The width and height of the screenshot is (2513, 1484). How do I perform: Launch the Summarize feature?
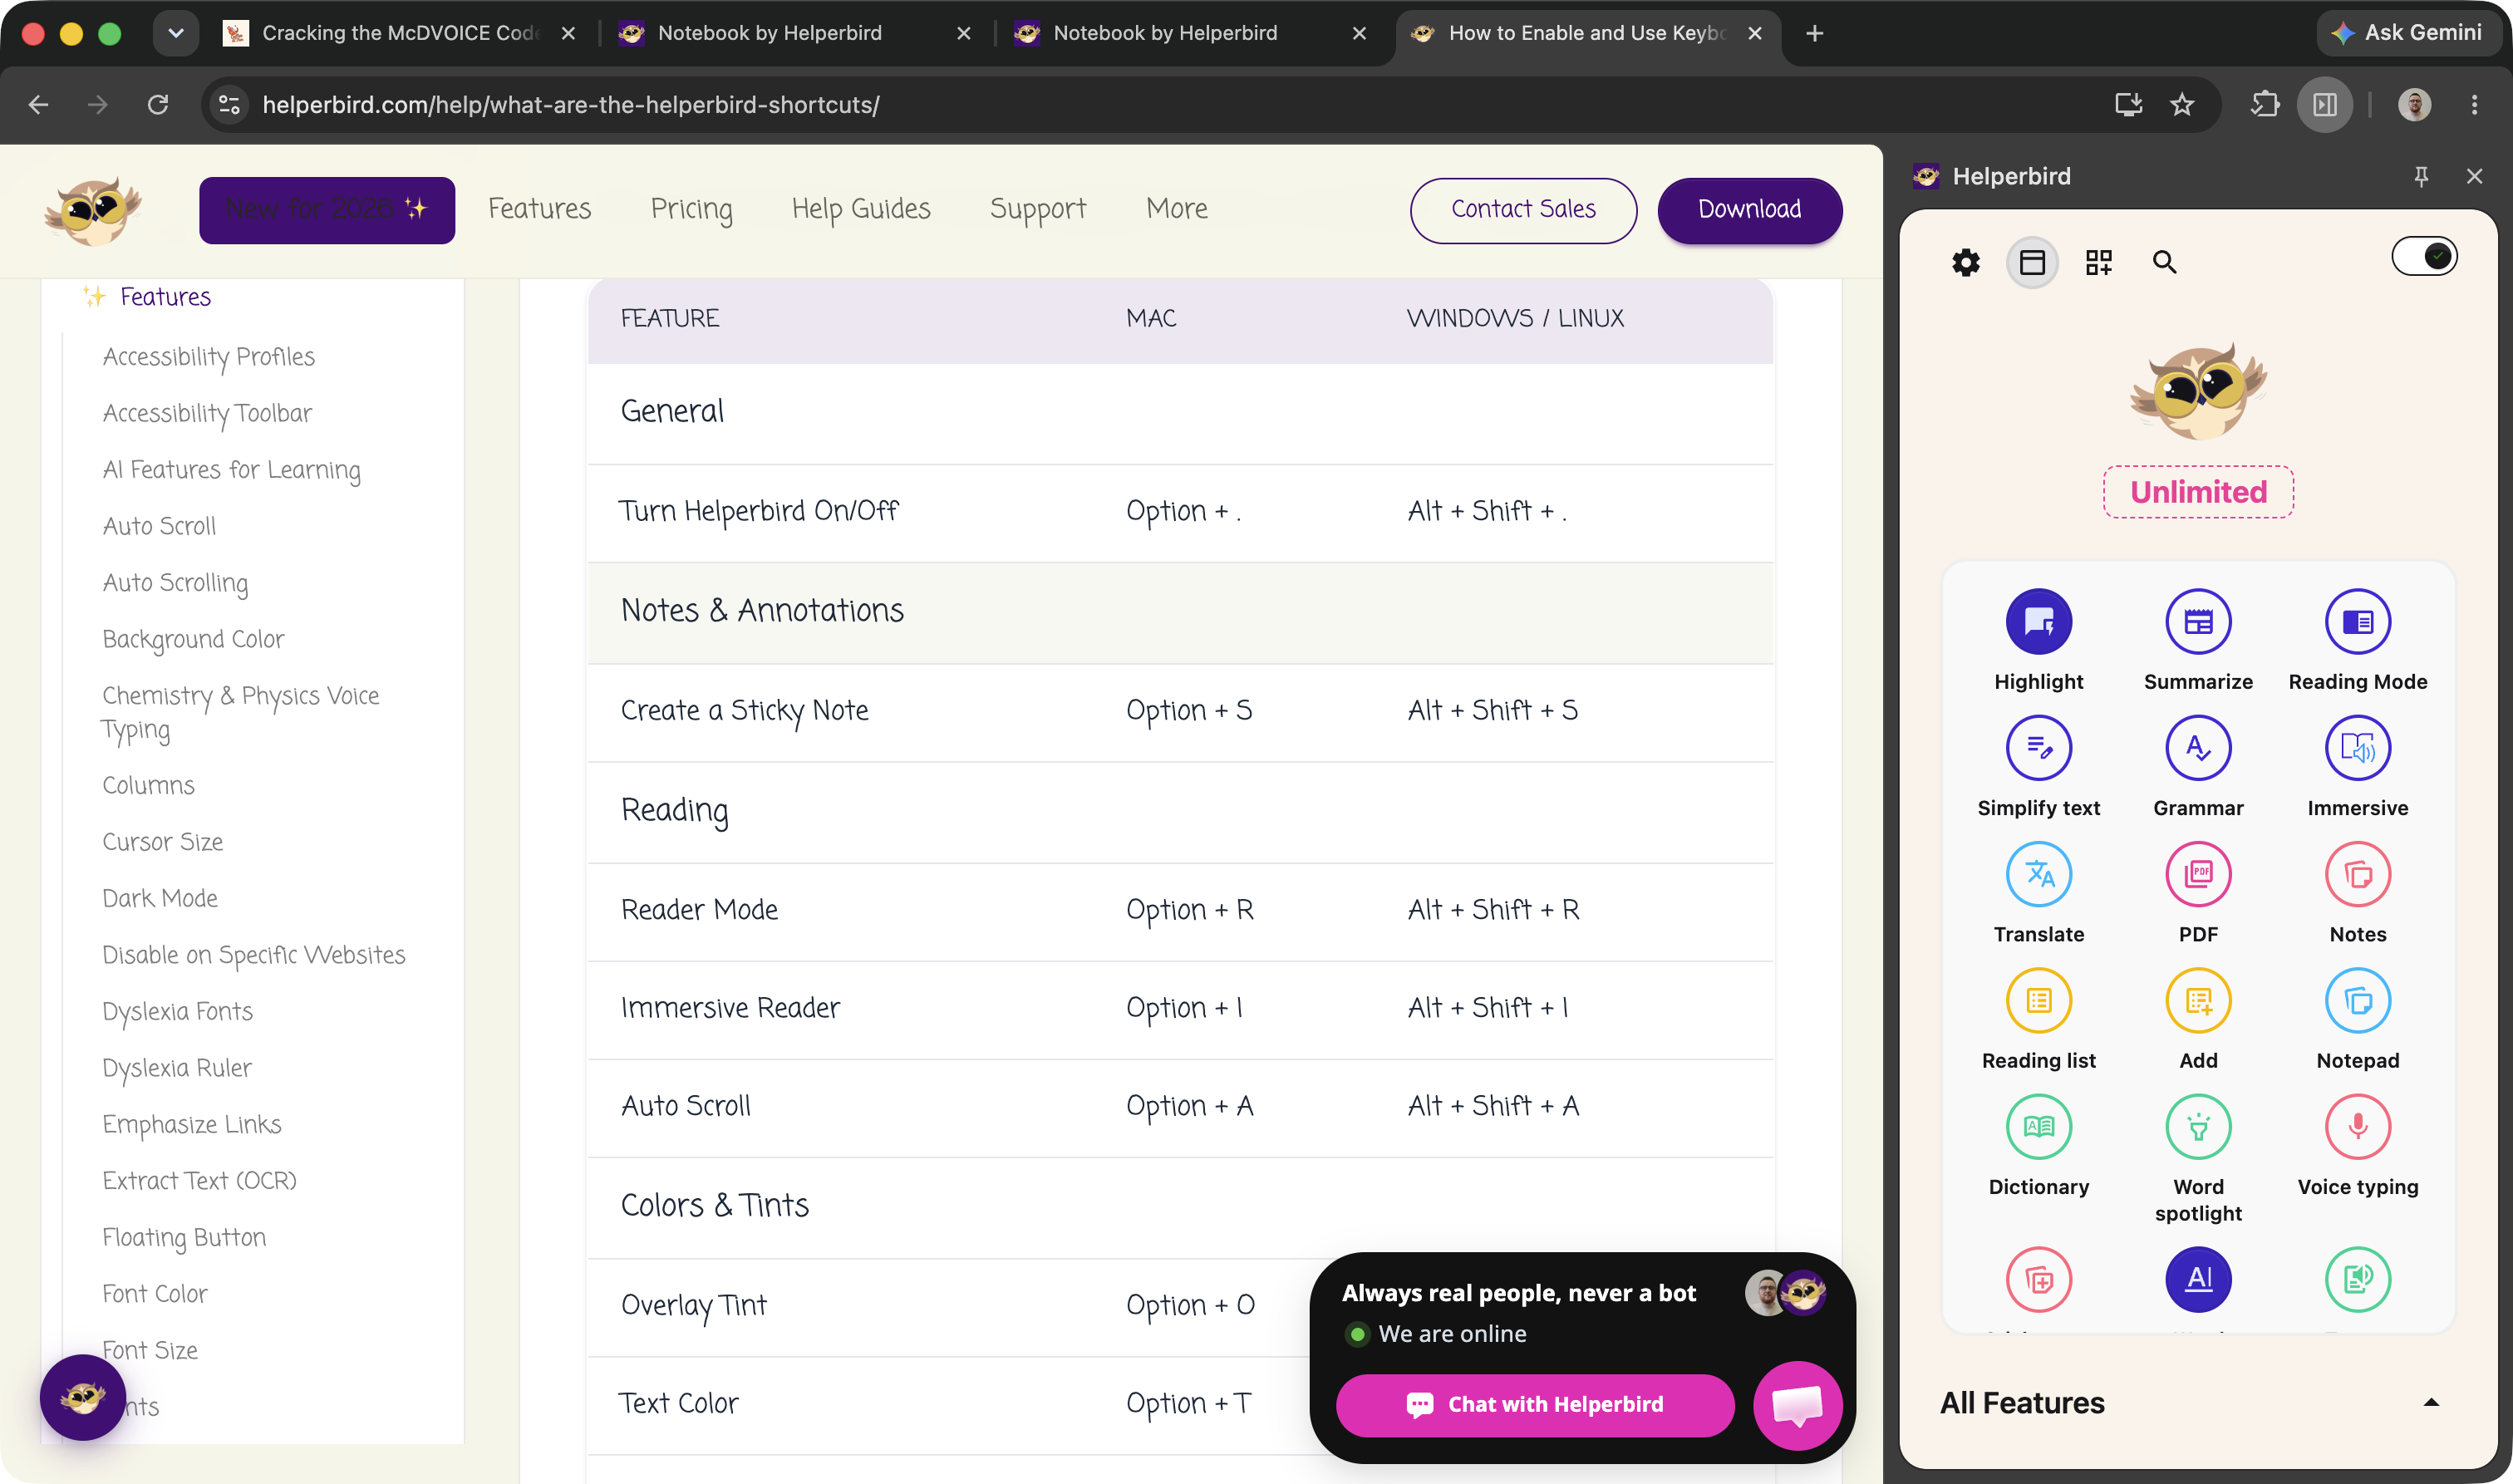(2198, 621)
